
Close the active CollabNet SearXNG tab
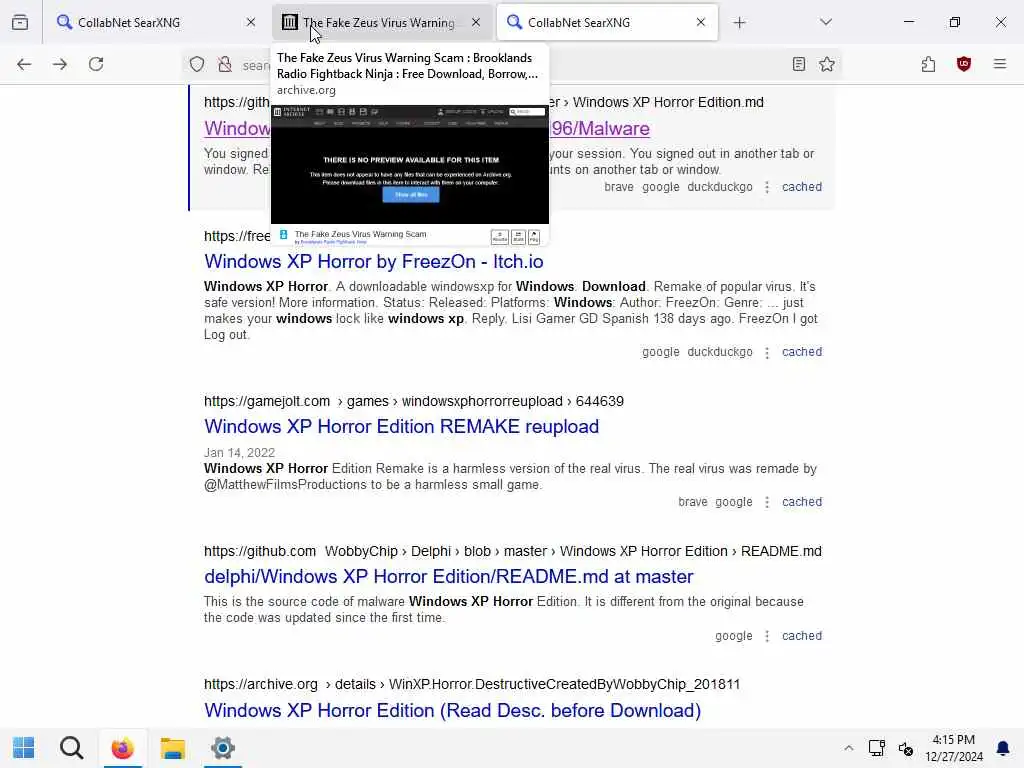point(701,22)
